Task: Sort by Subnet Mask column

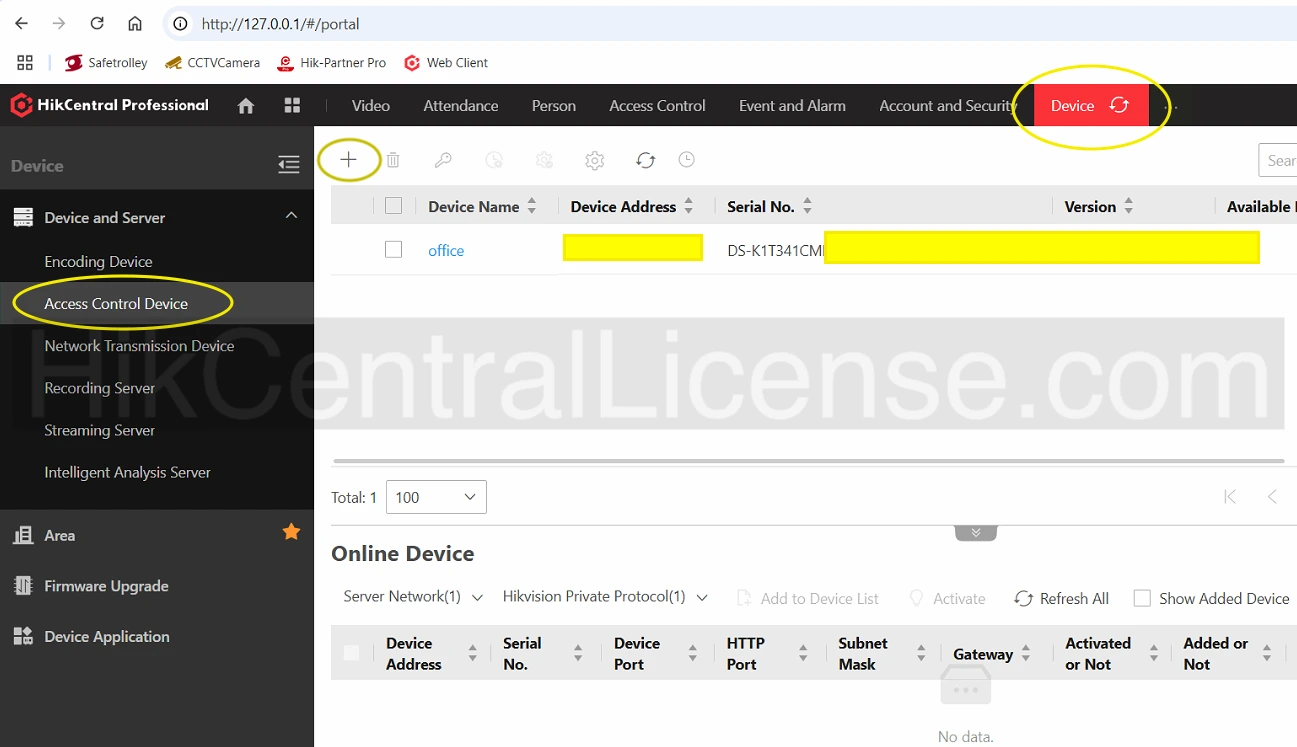Action: click(x=921, y=654)
